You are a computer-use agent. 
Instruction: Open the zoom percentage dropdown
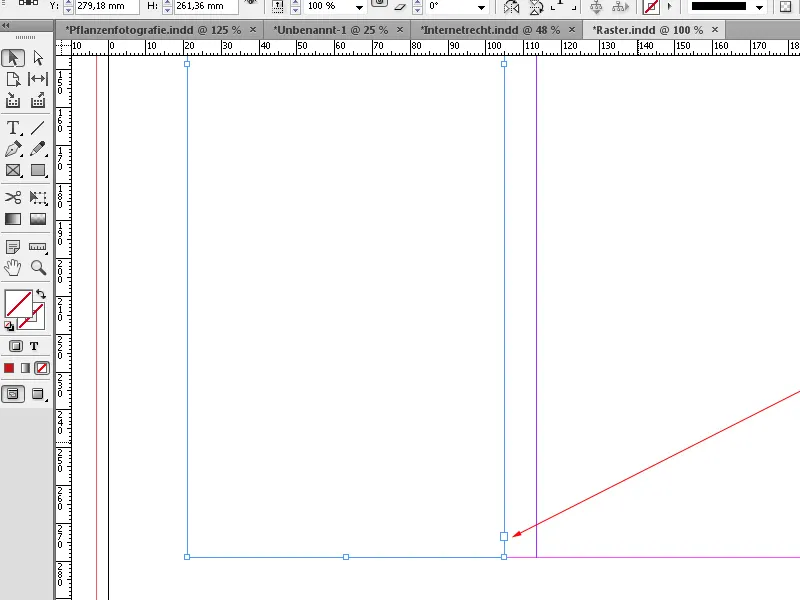(x=358, y=7)
